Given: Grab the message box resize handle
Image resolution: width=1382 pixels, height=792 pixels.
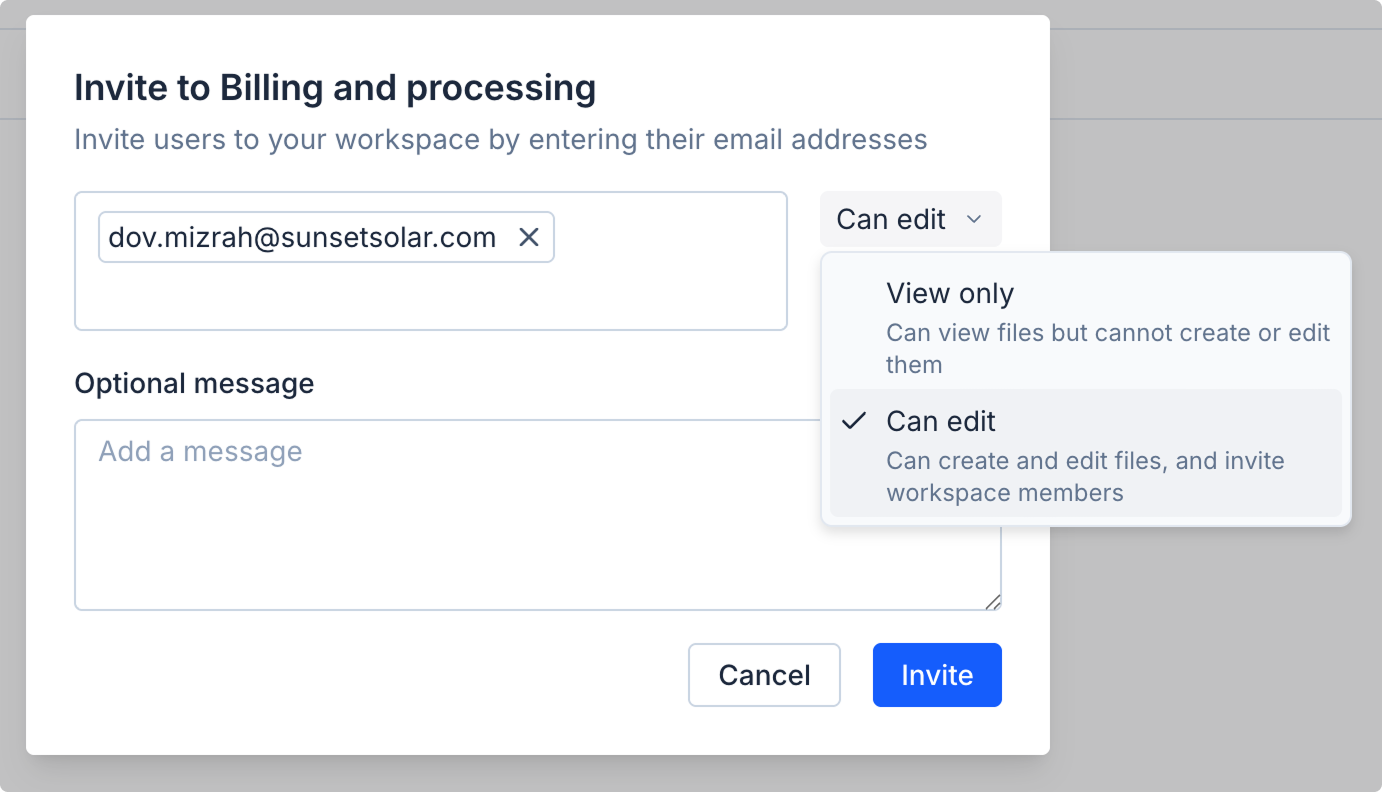Looking at the screenshot, I should click(x=992, y=601).
